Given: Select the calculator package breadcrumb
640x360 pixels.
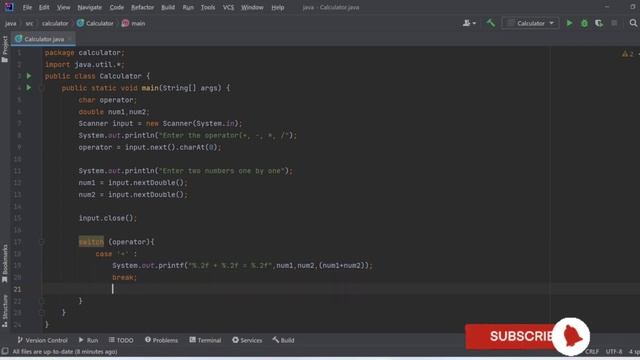Looking at the screenshot, I should (x=55, y=24).
